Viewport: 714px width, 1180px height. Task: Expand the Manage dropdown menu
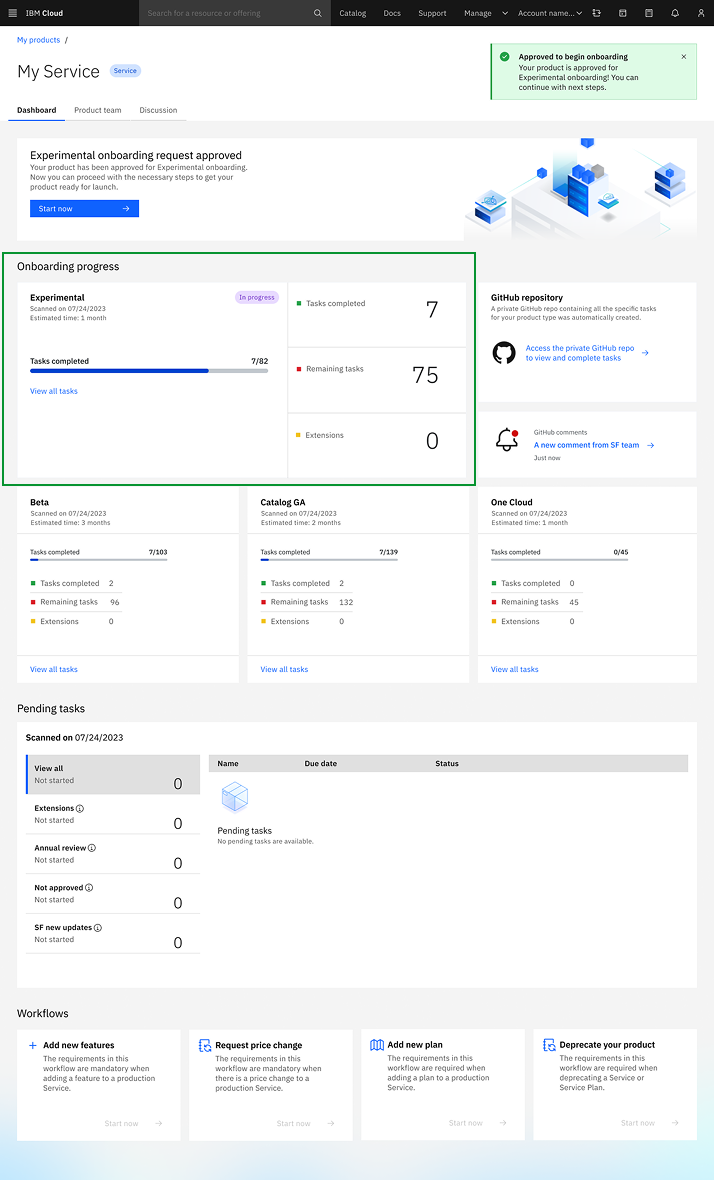point(485,13)
